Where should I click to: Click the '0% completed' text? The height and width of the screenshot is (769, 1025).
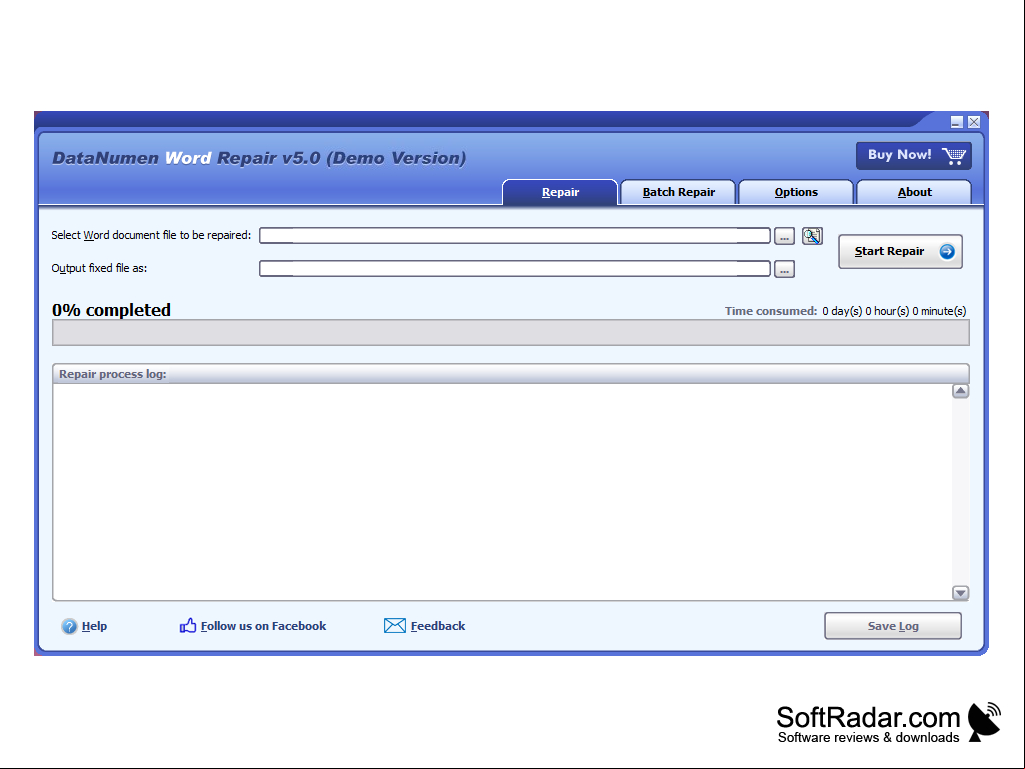[x=111, y=310]
